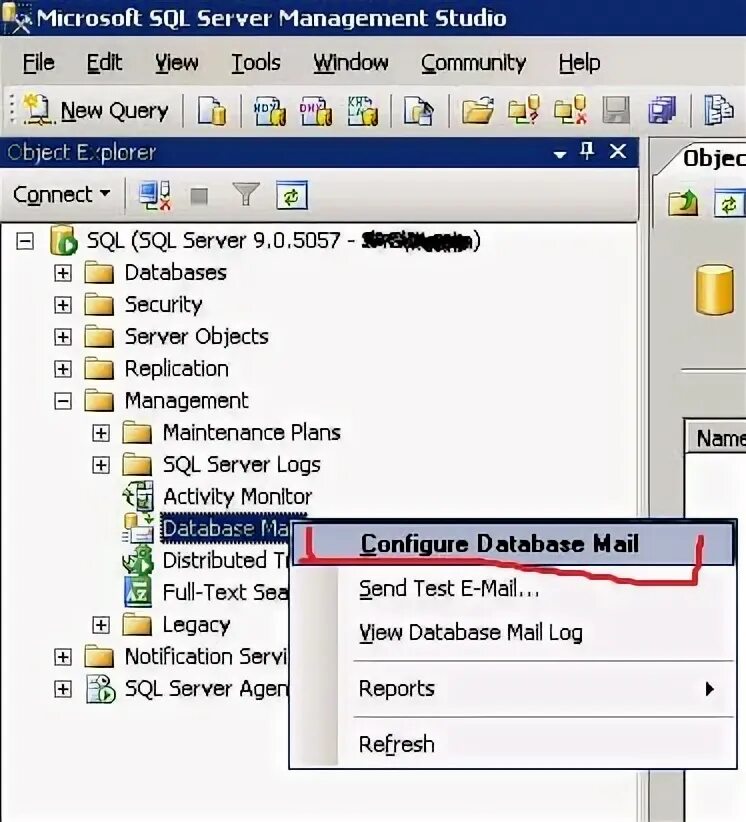The width and height of the screenshot is (746, 822).
Task: Open the Analysis Services MDX Query icon
Action: click(269, 111)
